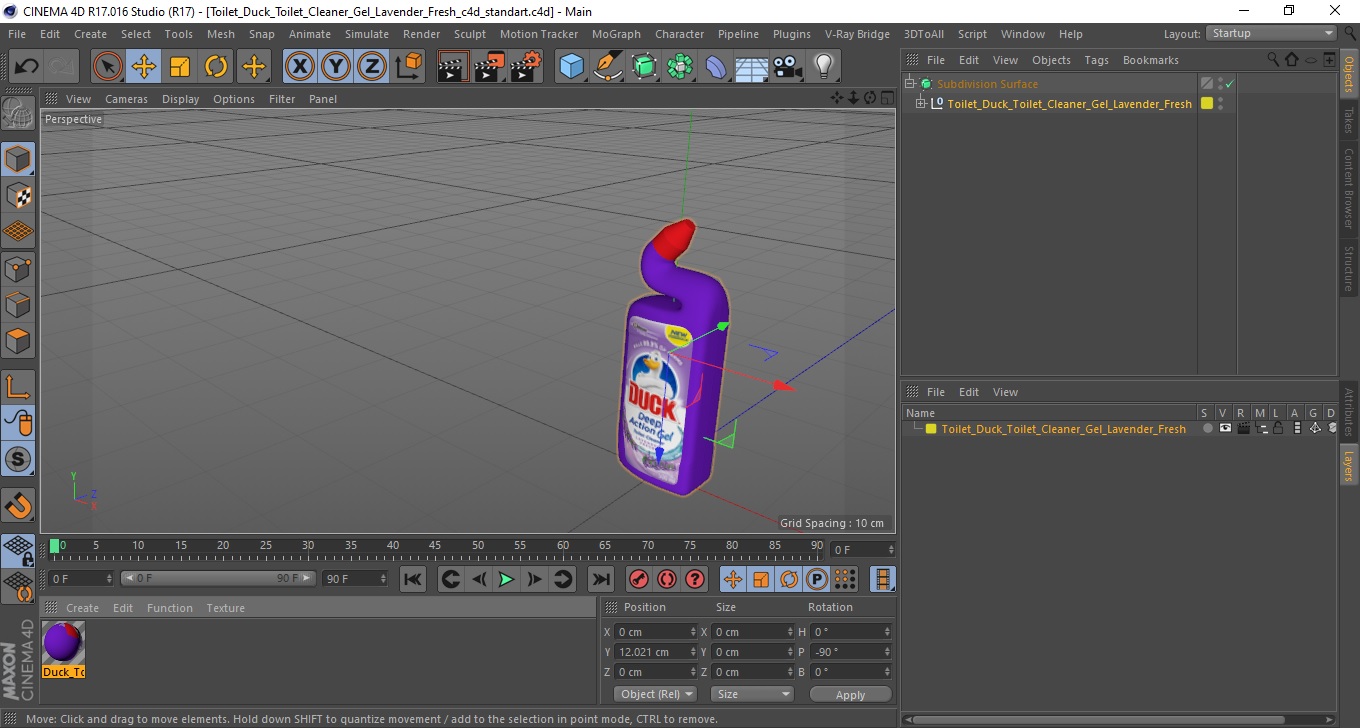Screen dimensions: 1360x728
Task: Open the Array modeling objects icon
Action: click(680, 67)
